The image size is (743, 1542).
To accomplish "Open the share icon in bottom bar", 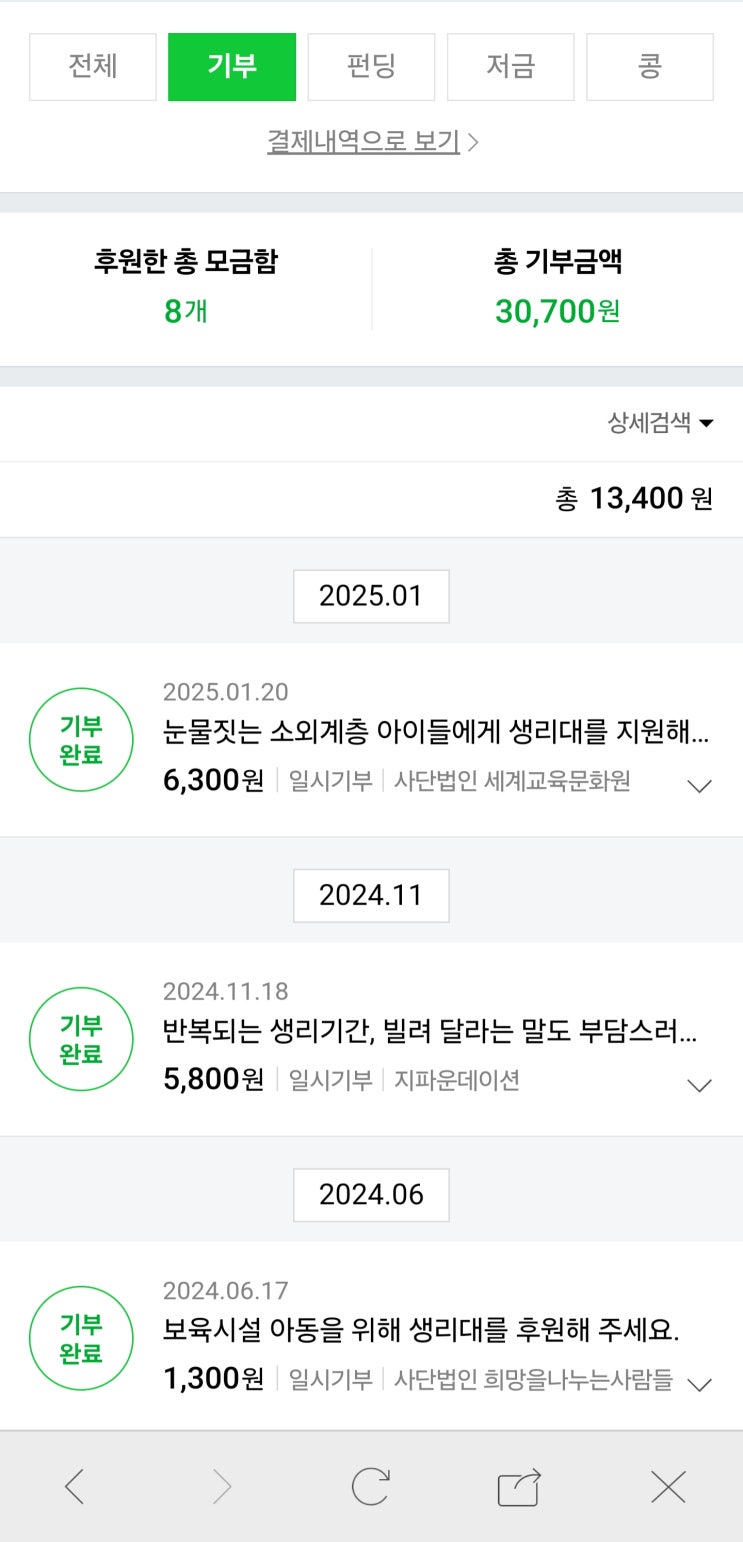I will pos(519,1487).
